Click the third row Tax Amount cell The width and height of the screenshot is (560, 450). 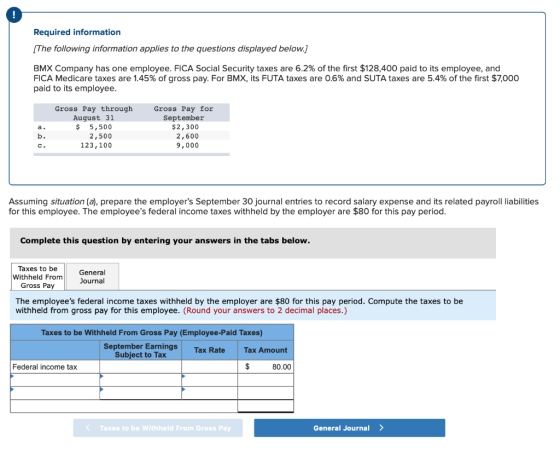(x=265, y=393)
